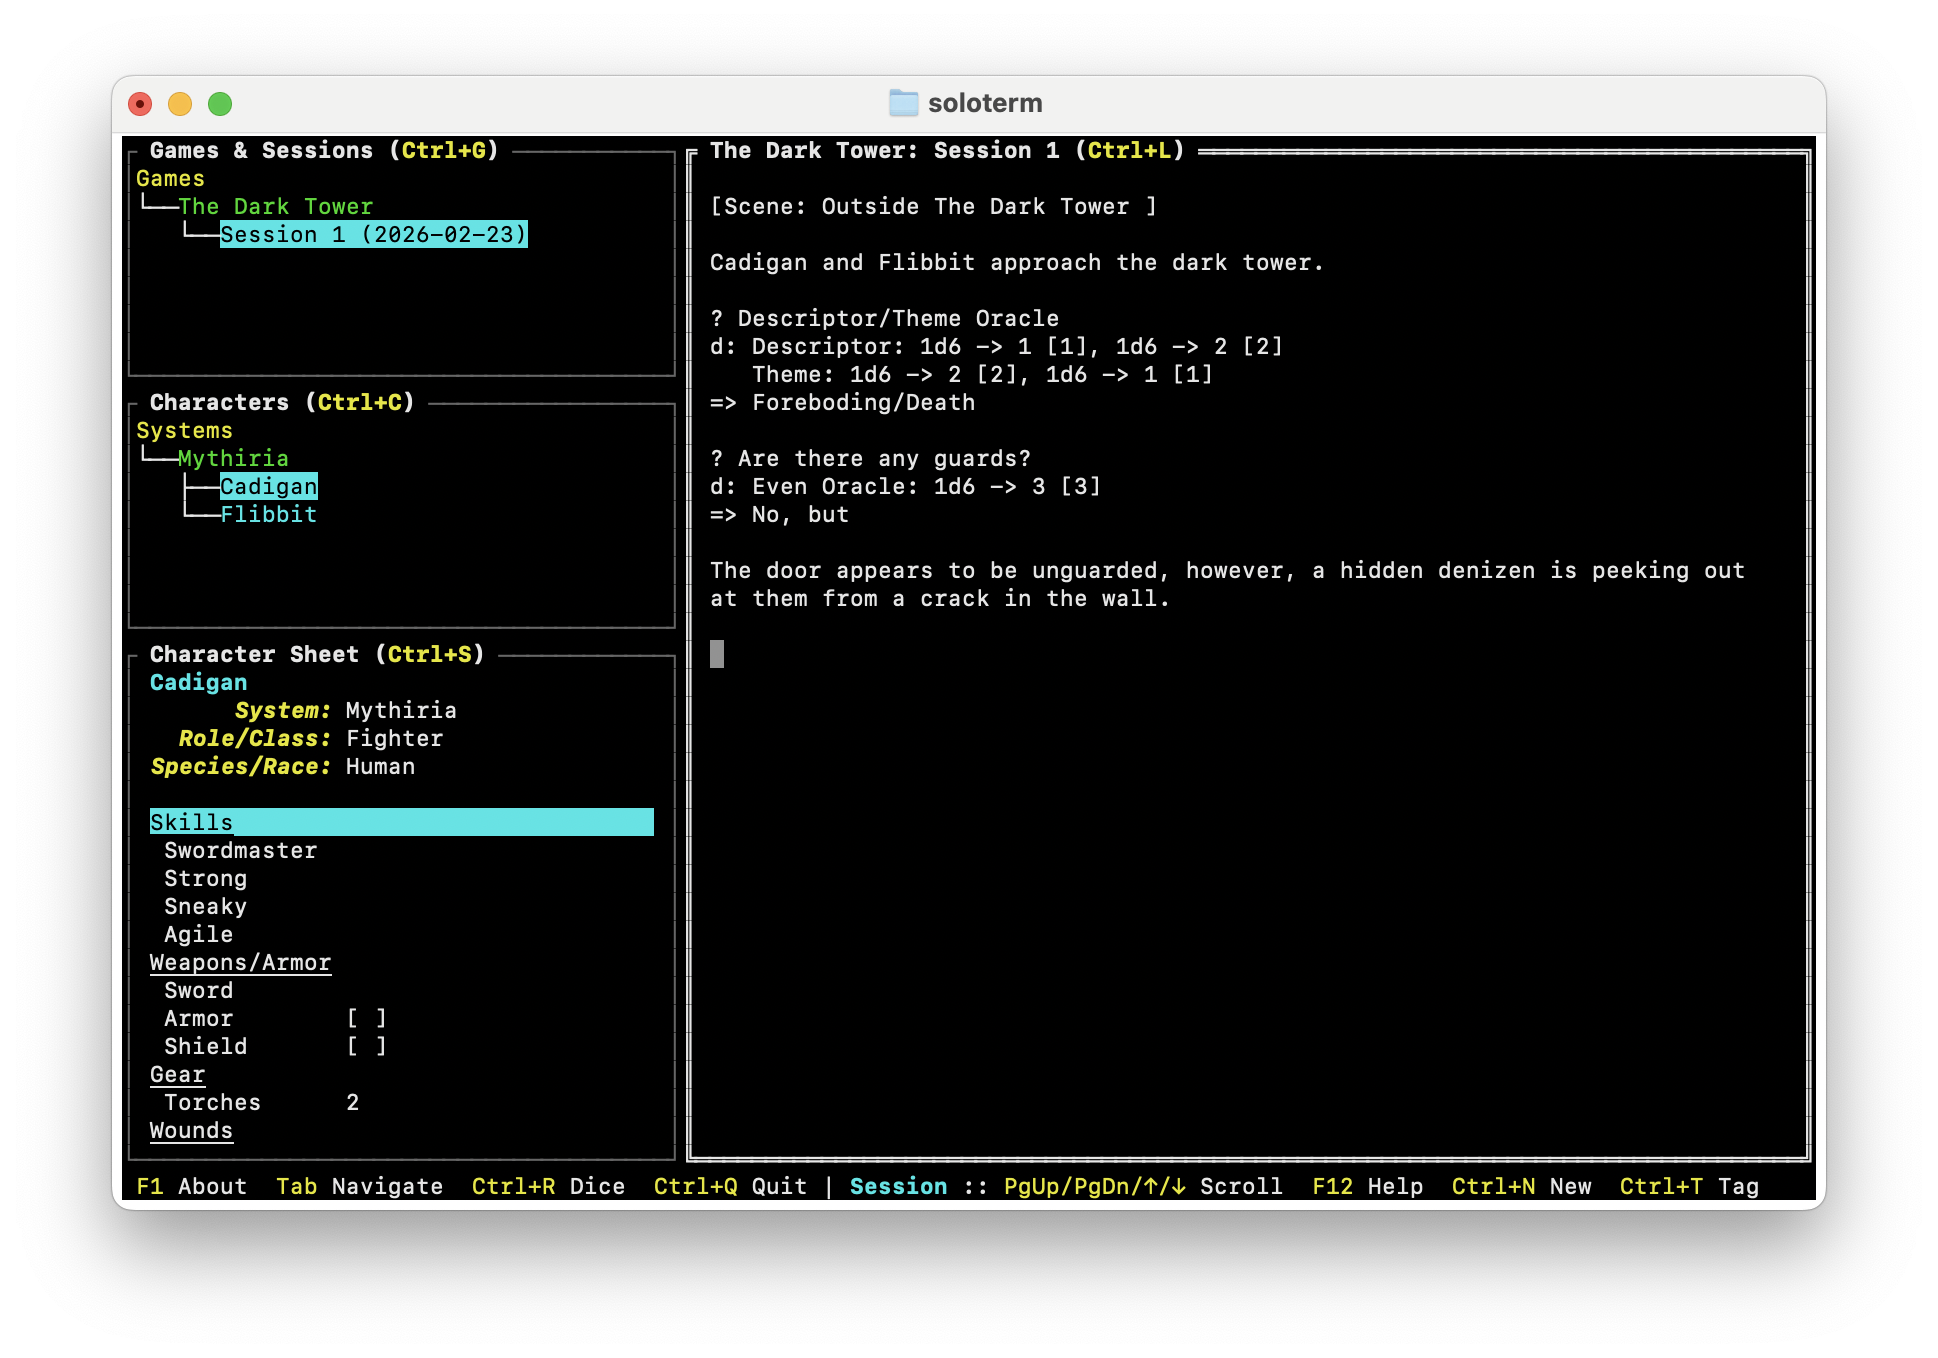Click the Ctrl+R Dice shortcut
Viewport: 1938px width, 1358px height.
[548, 1186]
